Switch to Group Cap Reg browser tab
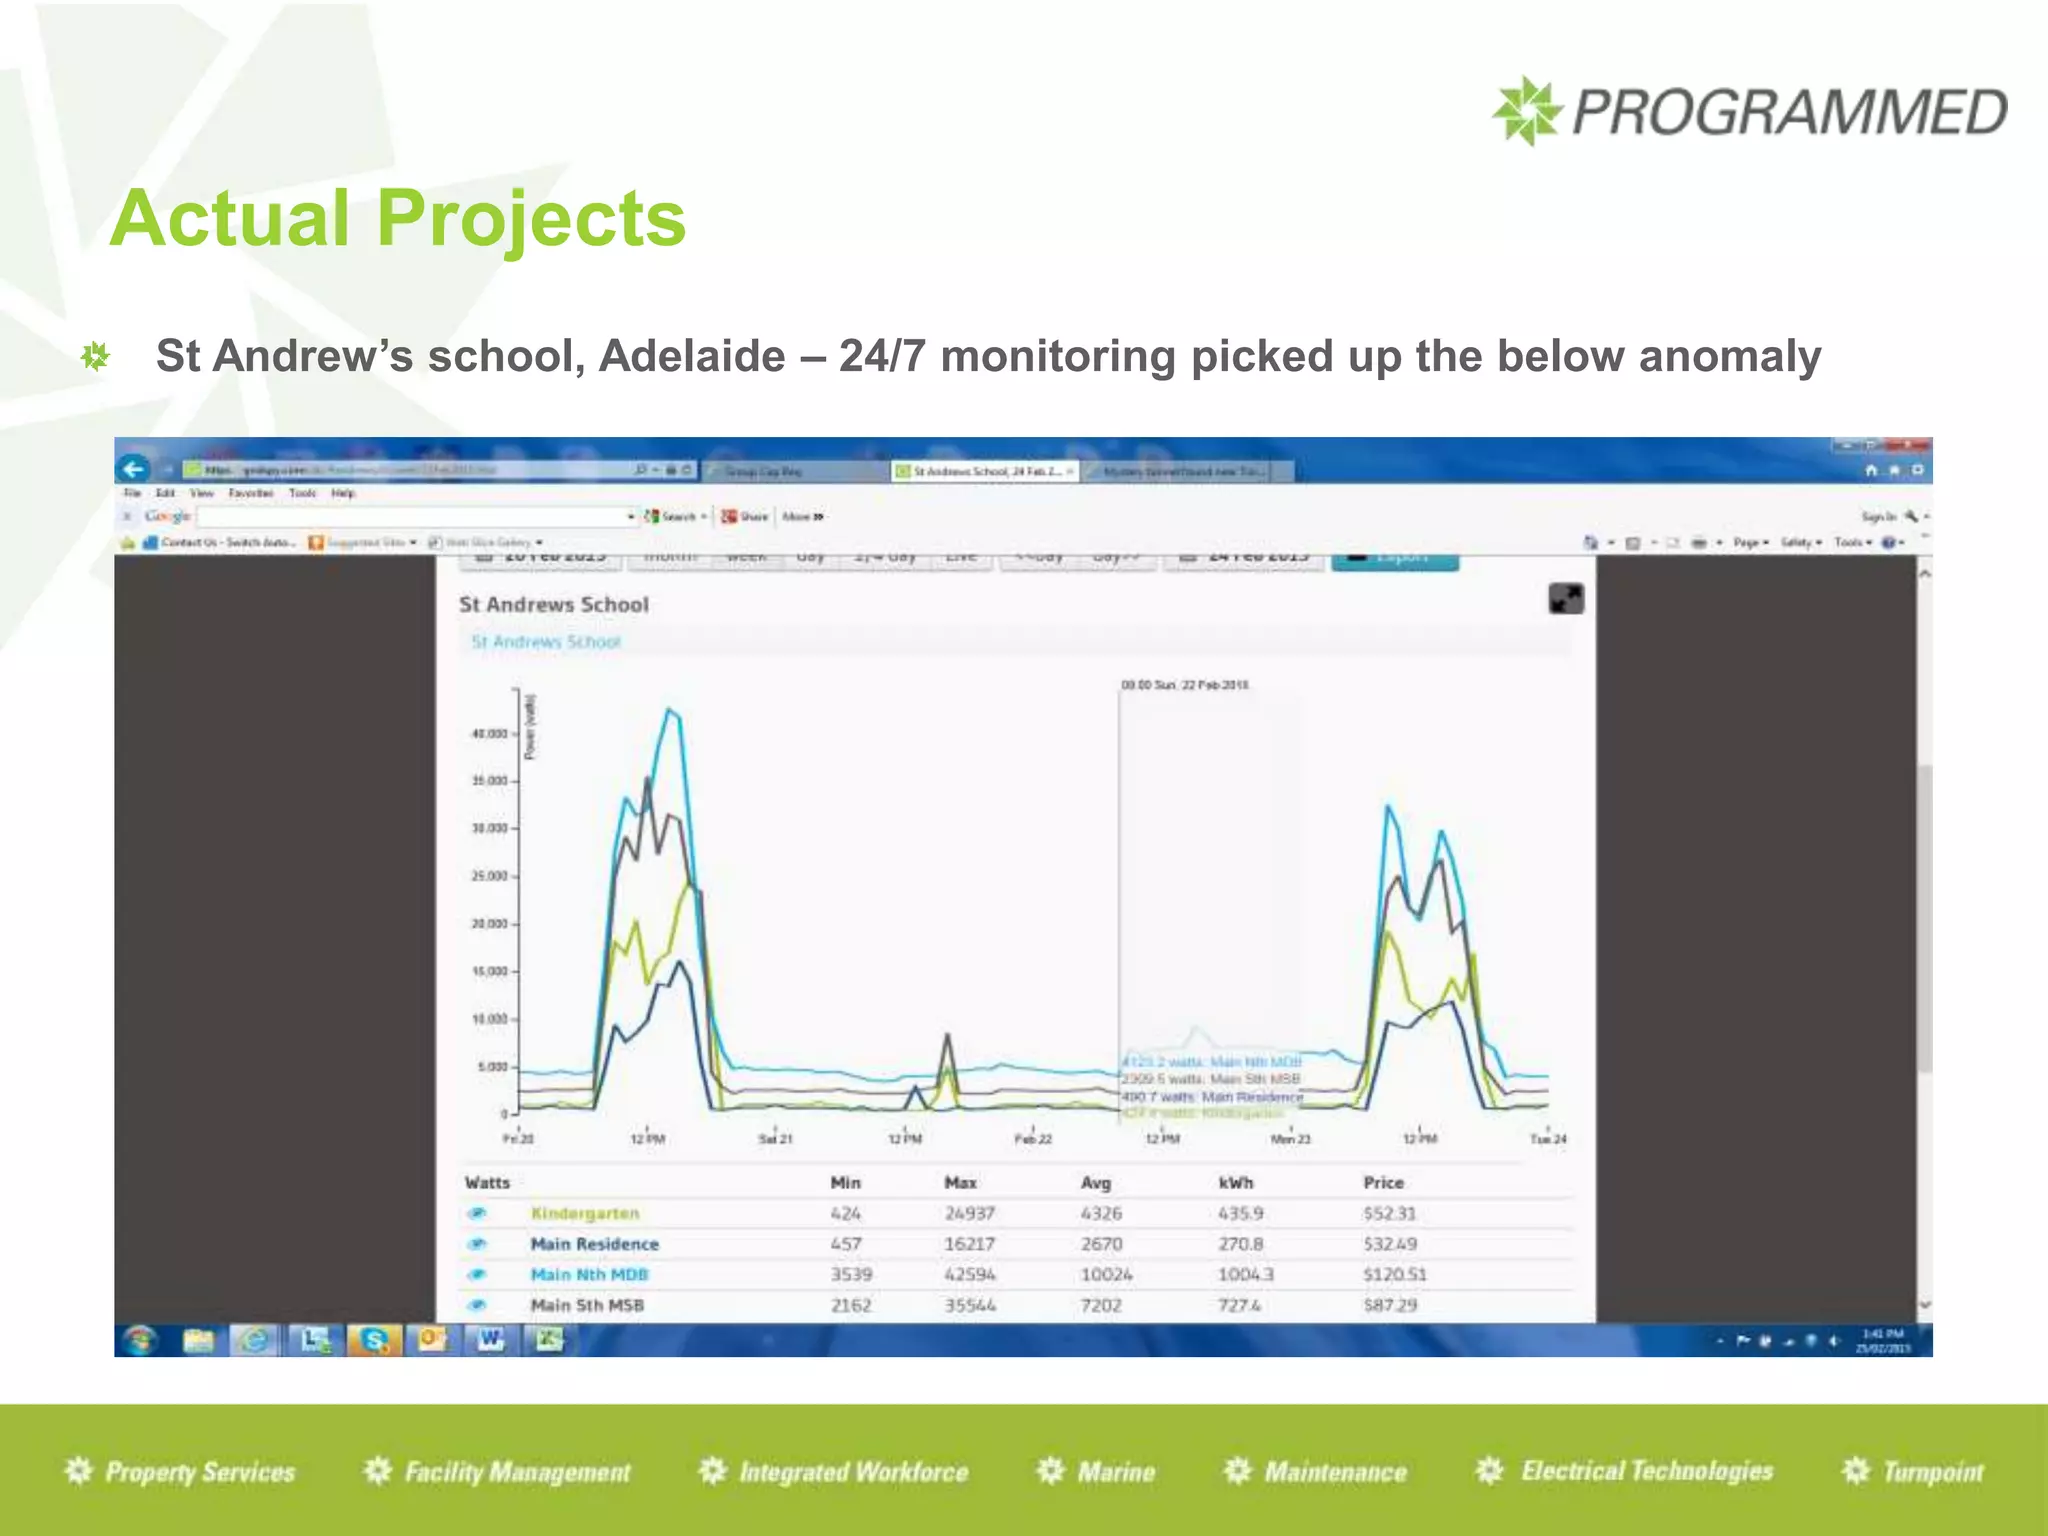Viewport: 2048px width, 1536px height. point(795,471)
